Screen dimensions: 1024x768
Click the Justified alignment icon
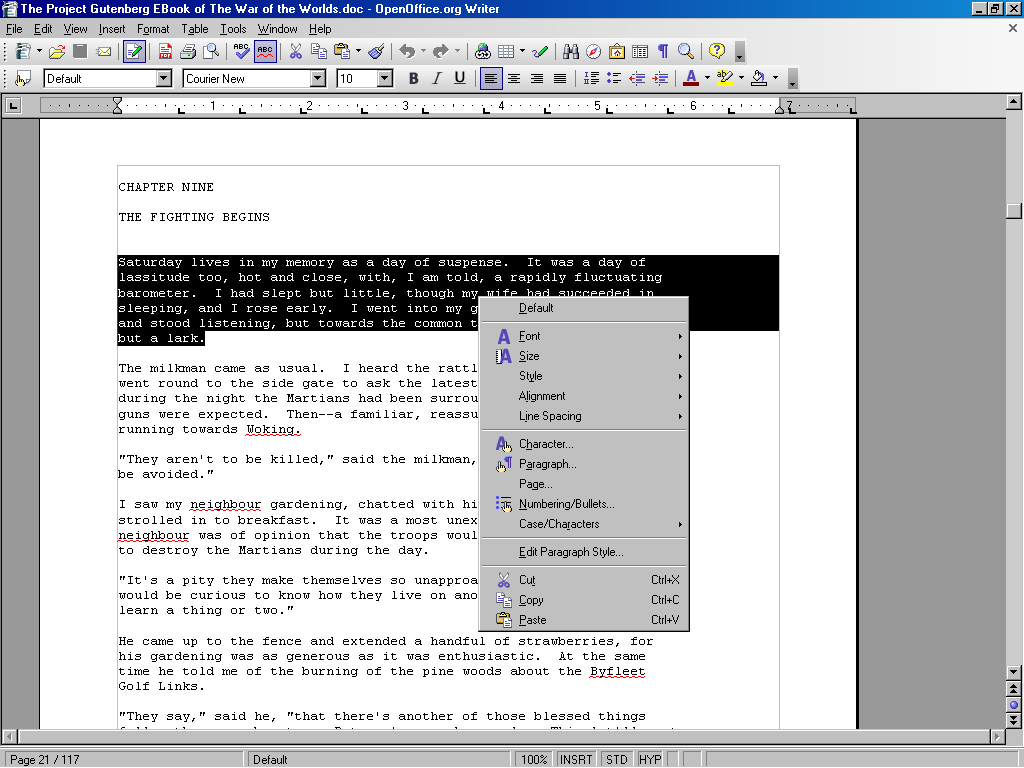click(560, 79)
